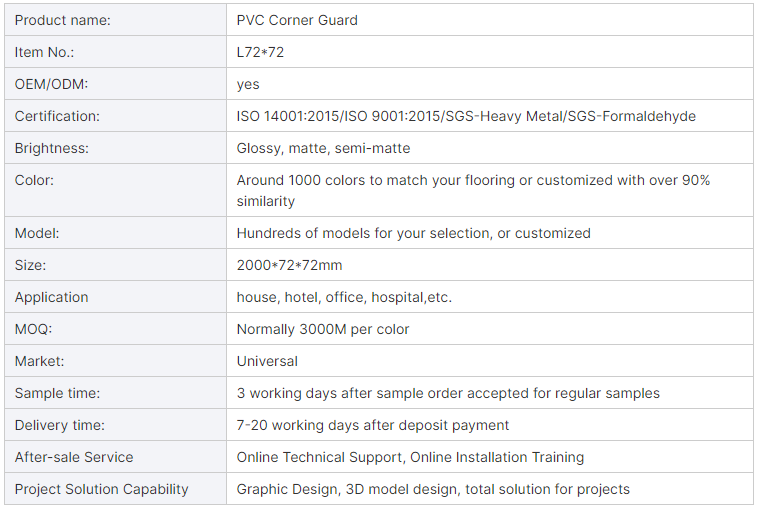
Task: Click the item number value "L72*72"
Action: (260, 52)
